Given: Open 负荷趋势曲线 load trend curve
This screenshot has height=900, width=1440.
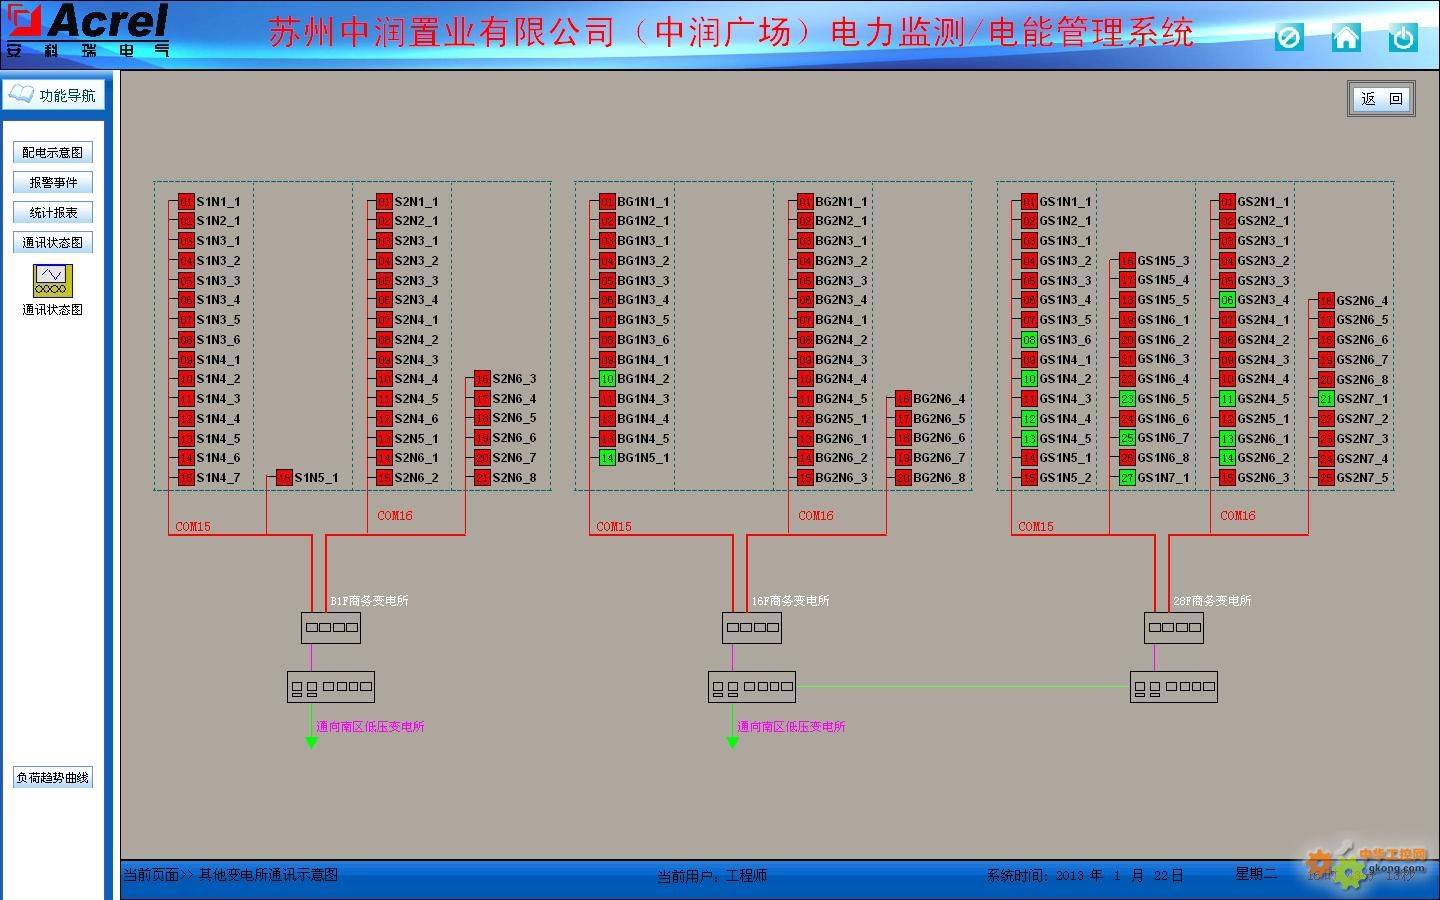Looking at the screenshot, I should tap(53, 777).
